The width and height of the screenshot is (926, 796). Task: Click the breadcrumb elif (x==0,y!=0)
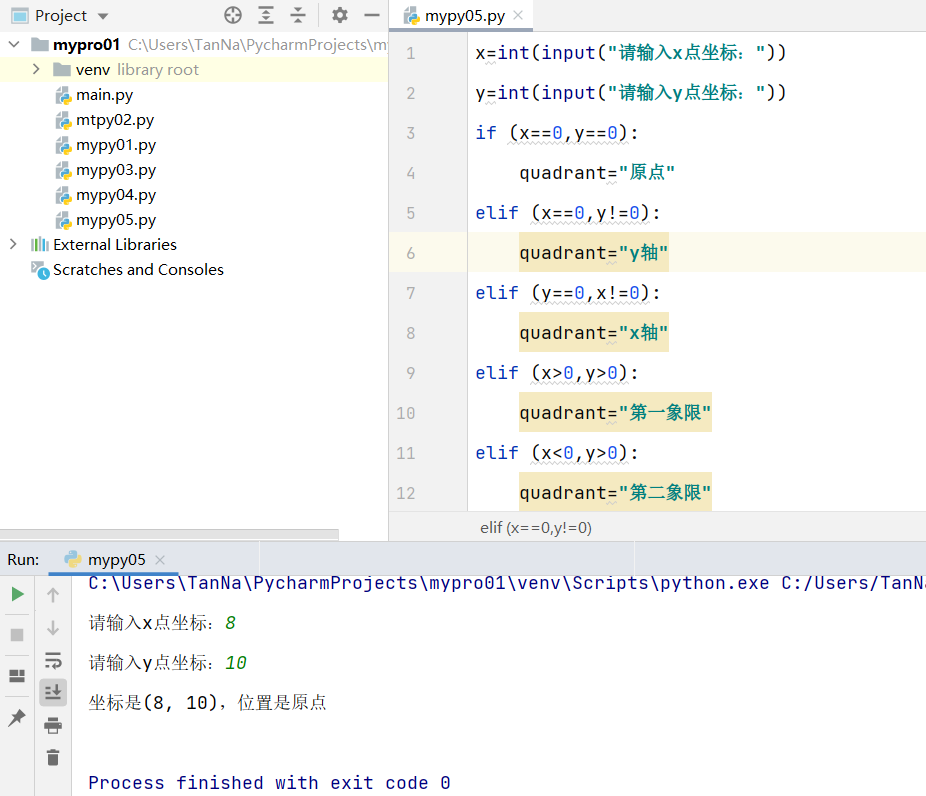(536, 527)
